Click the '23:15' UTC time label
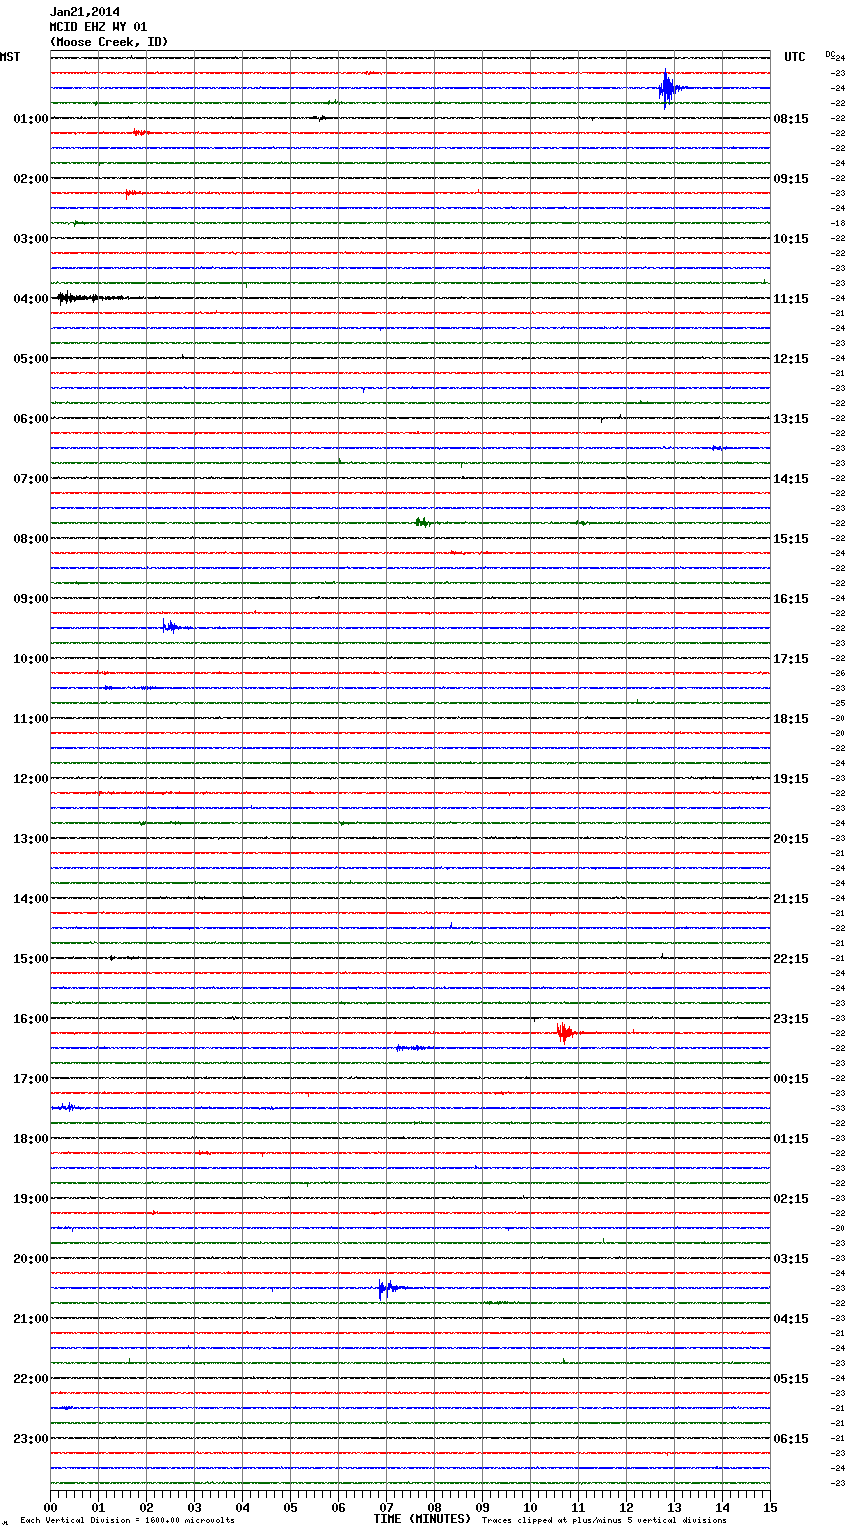The height and width of the screenshot is (1534, 850). click(x=791, y=1018)
